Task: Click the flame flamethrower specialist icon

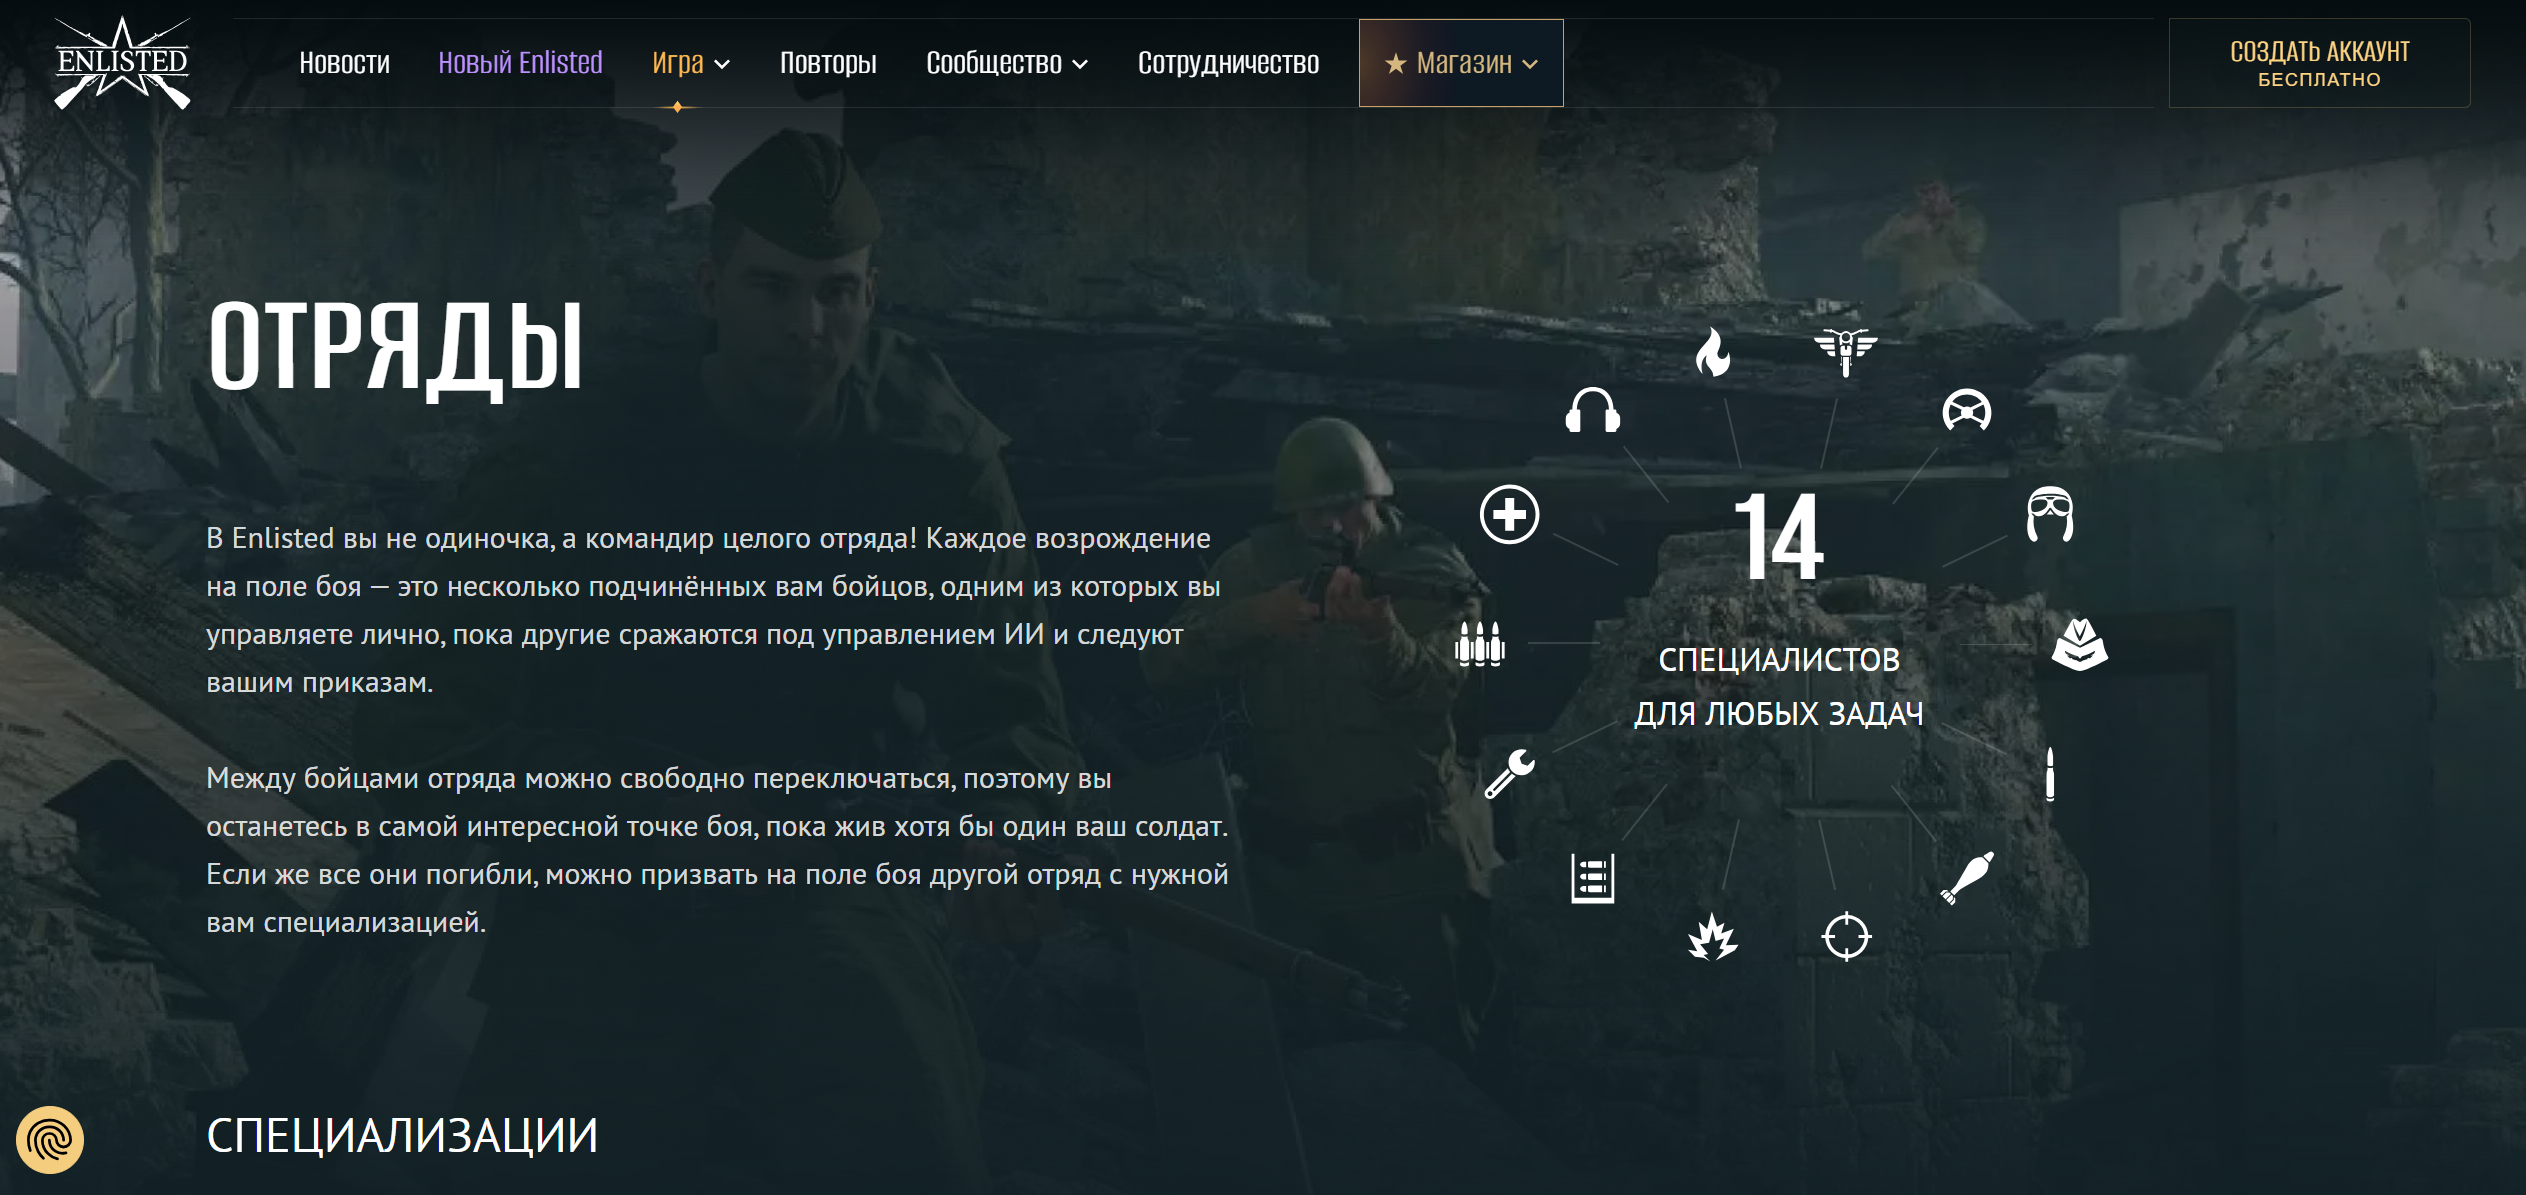Action: point(1713,352)
